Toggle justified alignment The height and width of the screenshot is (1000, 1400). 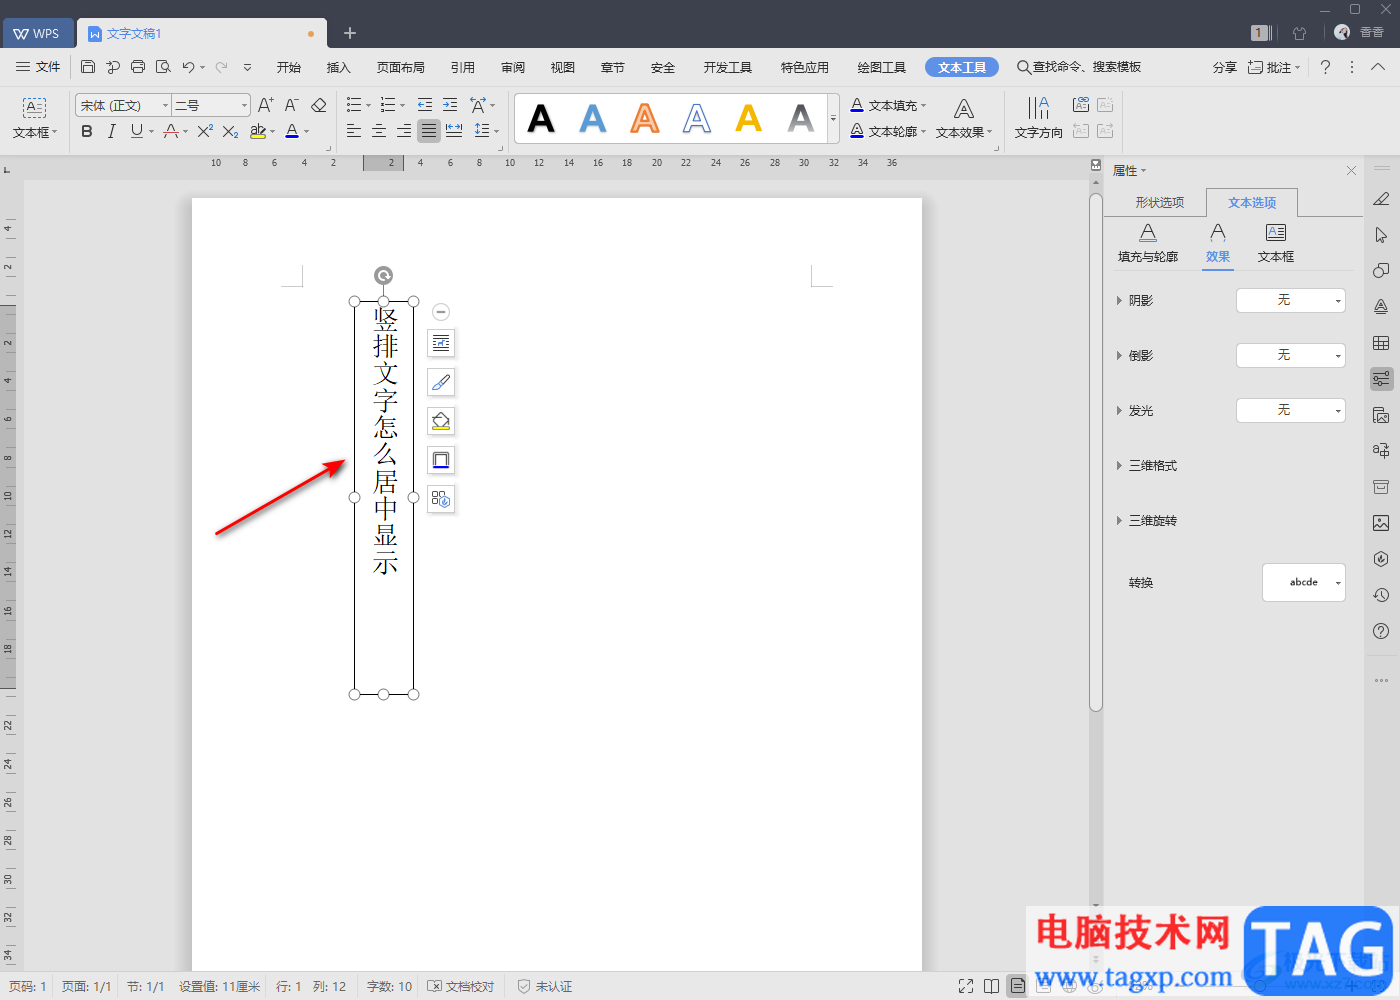click(429, 131)
